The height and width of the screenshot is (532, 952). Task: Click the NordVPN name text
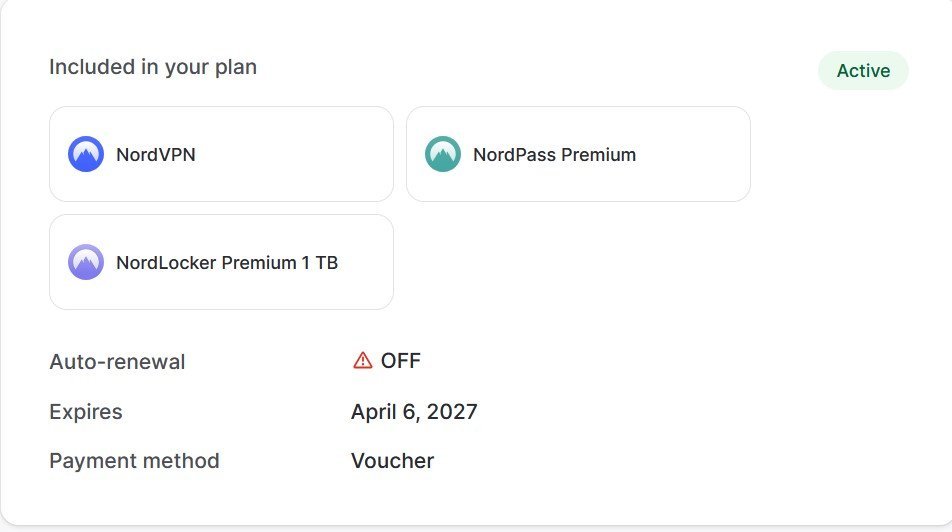[156, 155]
